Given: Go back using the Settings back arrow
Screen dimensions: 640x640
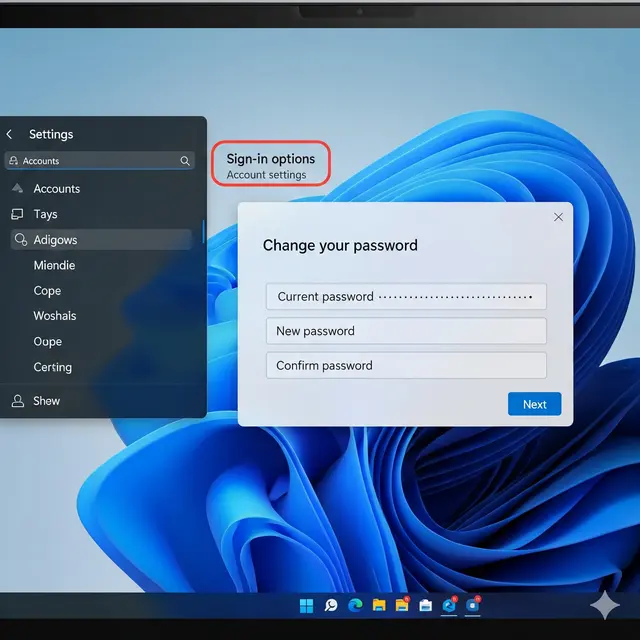Looking at the screenshot, I should (x=9, y=134).
